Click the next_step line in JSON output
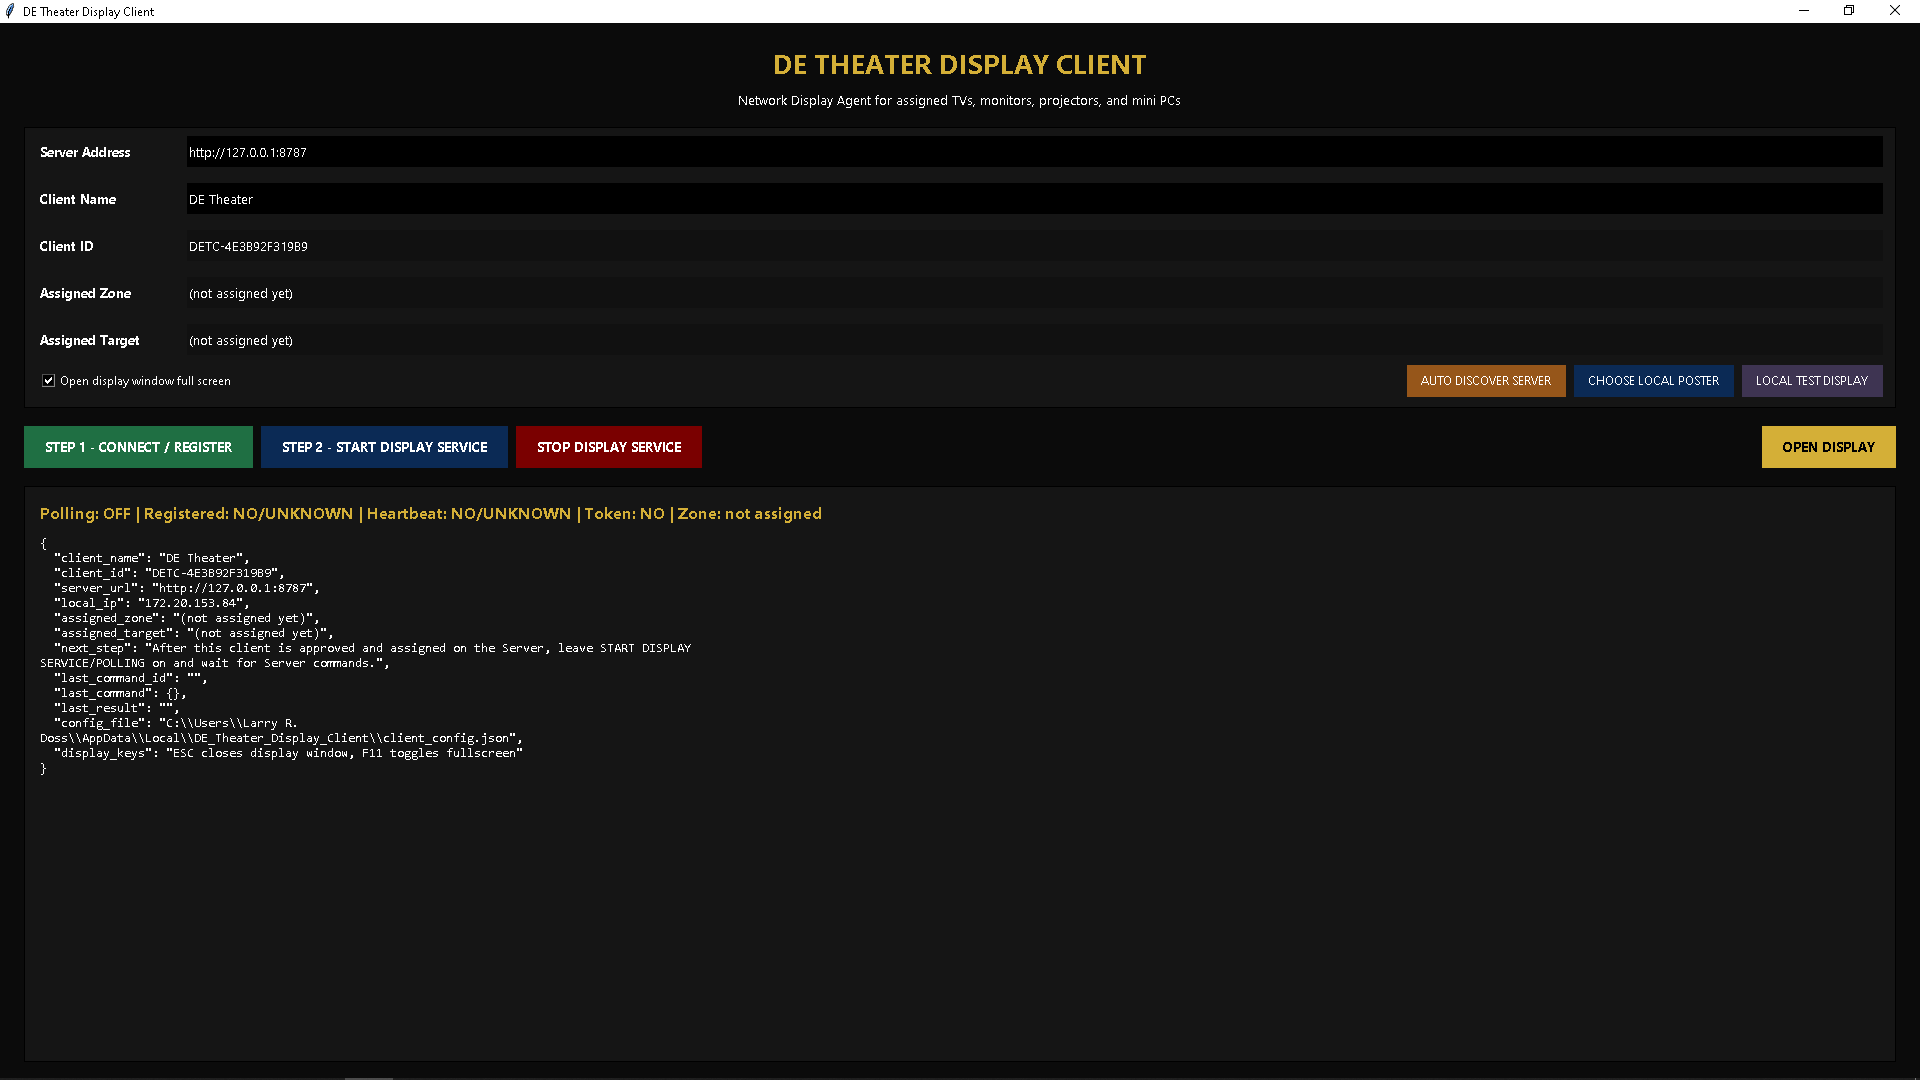 point(366,655)
